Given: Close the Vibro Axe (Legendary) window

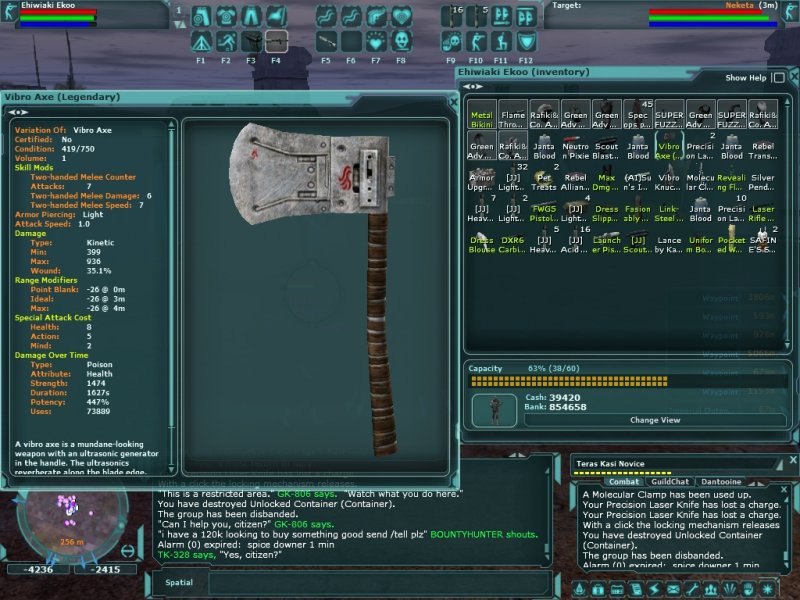Looking at the screenshot, I should [x=454, y=102].
